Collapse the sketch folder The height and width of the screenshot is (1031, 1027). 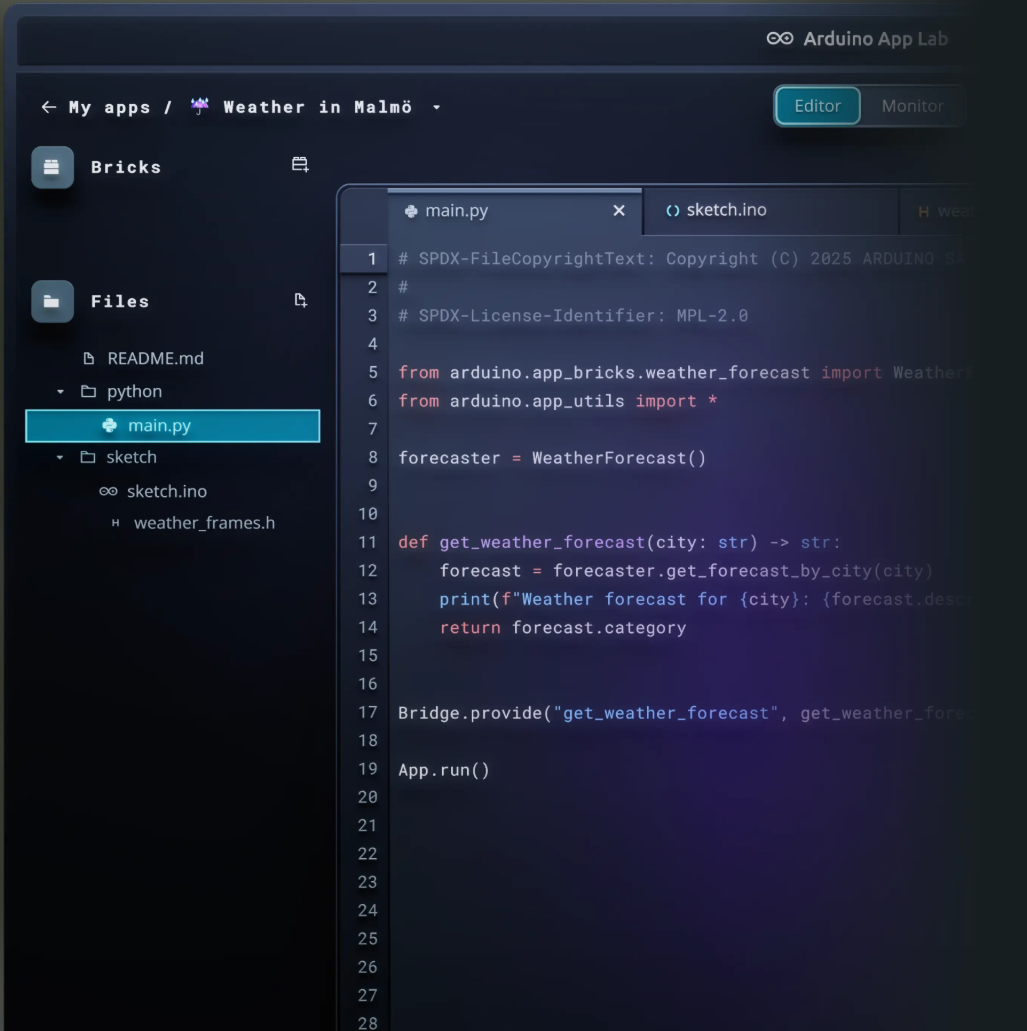click(60, 458)
